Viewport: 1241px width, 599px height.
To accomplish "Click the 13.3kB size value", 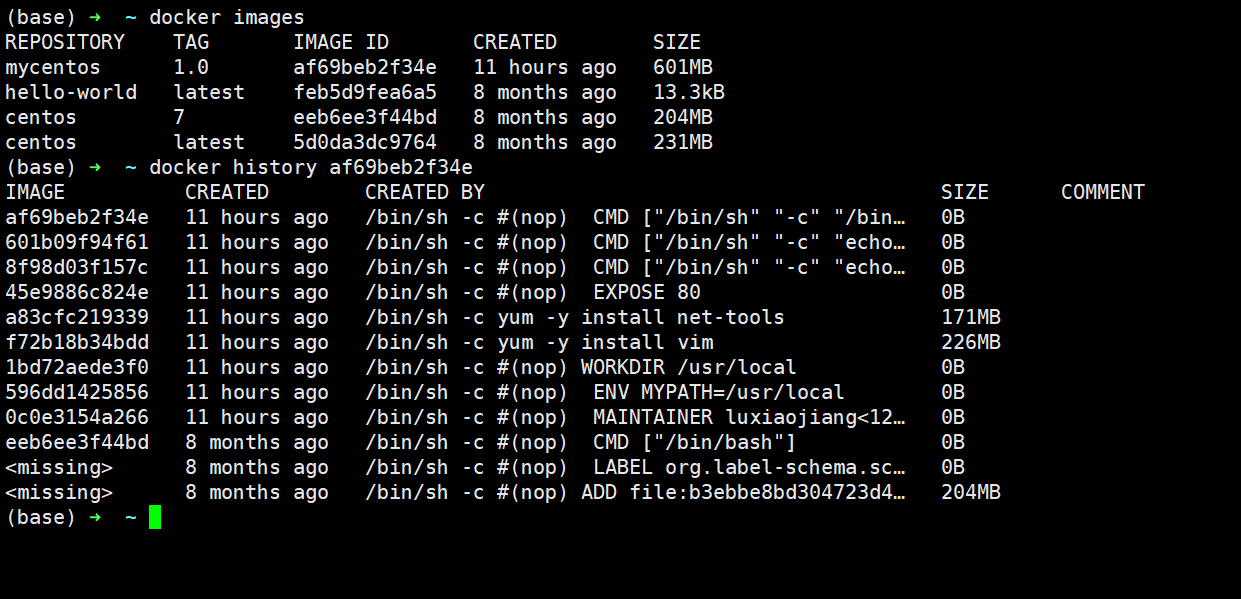I will tap(689, 92).
